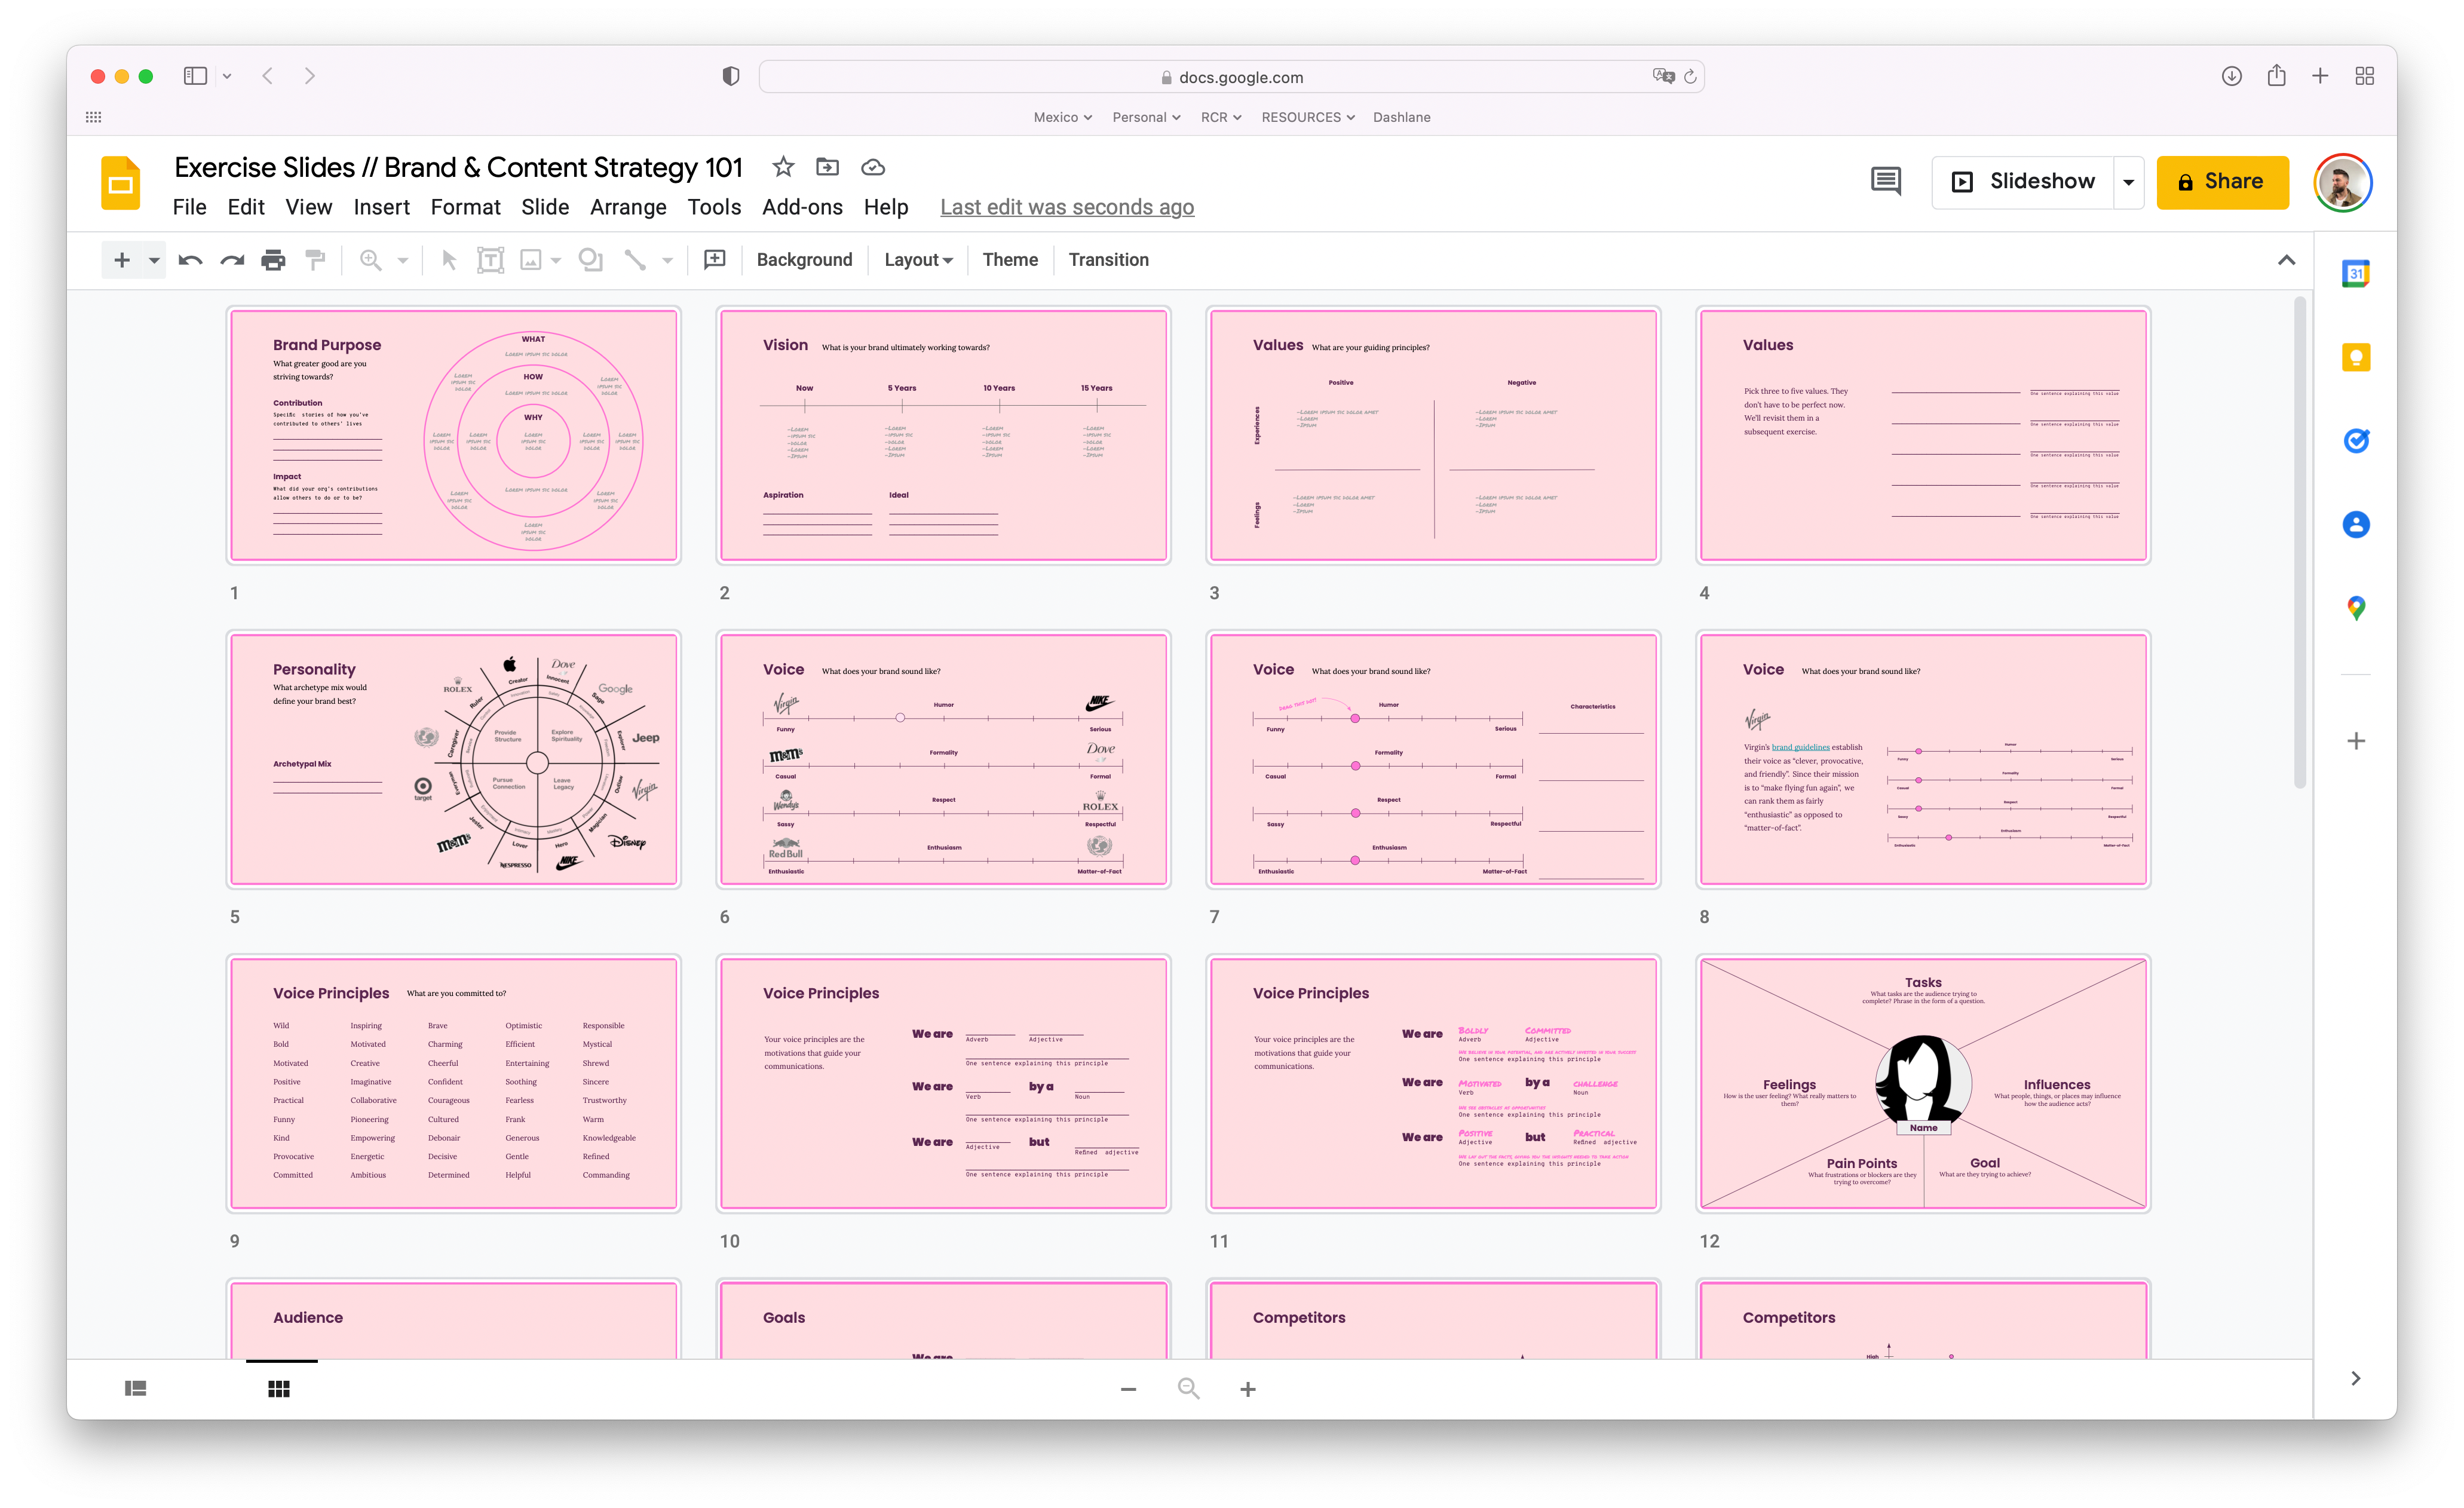This screenshot has width=2464, height=1508.
Task: Check the cloud save status icon
Action: (873, 167)
